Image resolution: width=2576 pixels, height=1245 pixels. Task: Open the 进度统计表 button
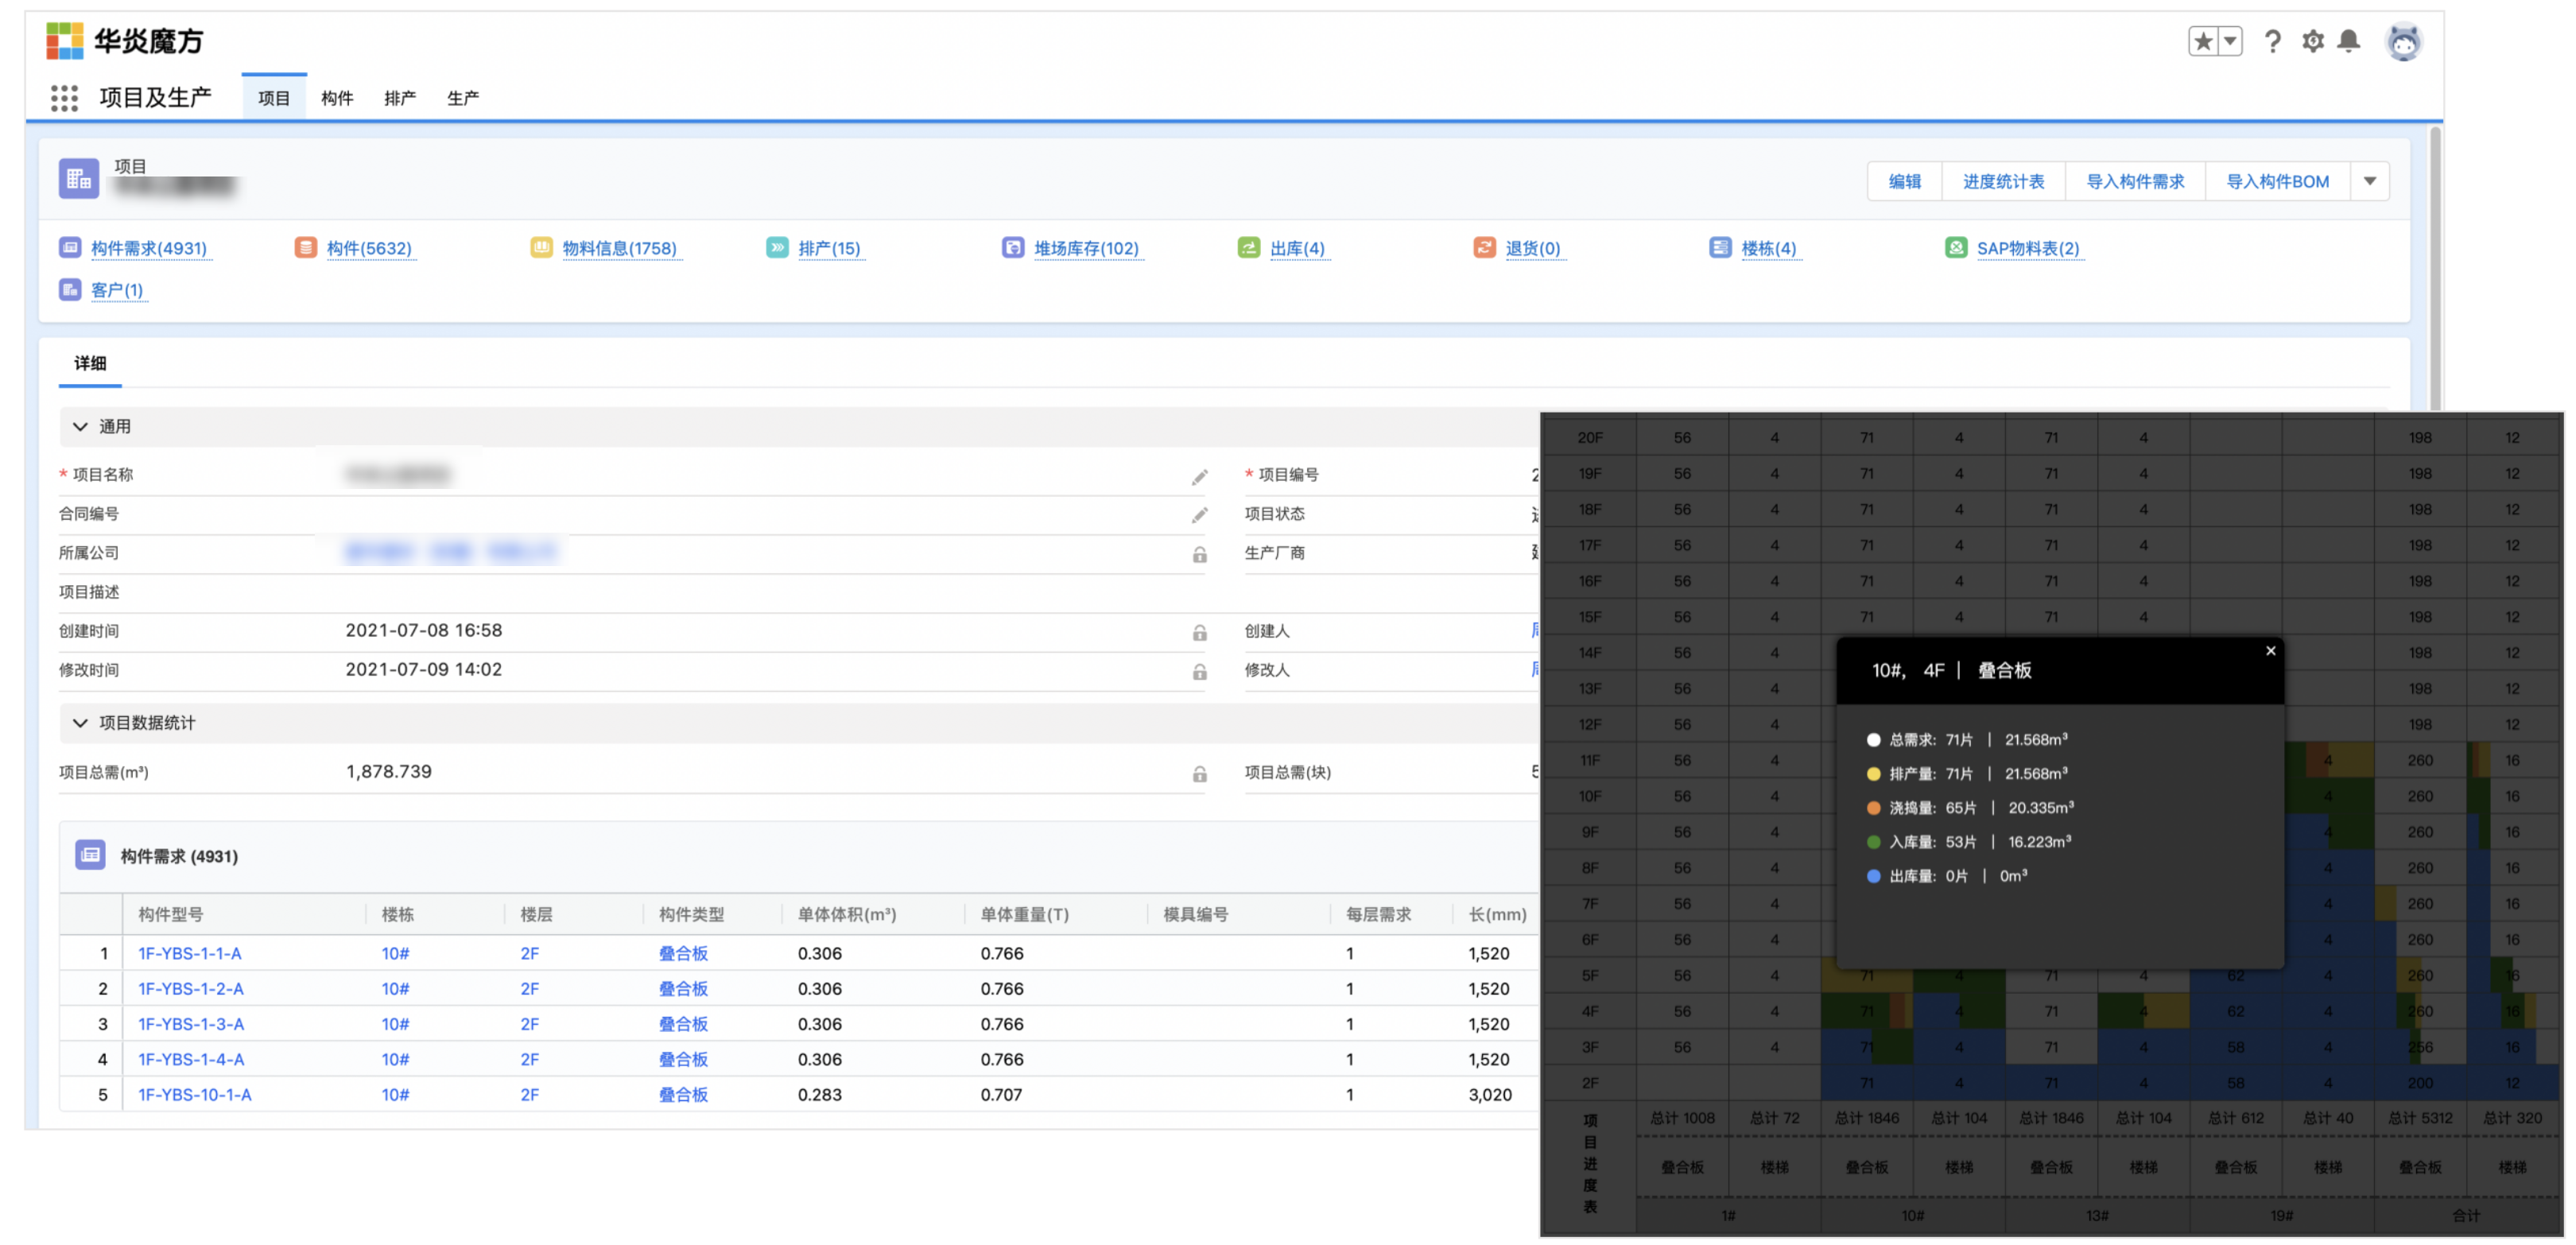click(2004, 181)
